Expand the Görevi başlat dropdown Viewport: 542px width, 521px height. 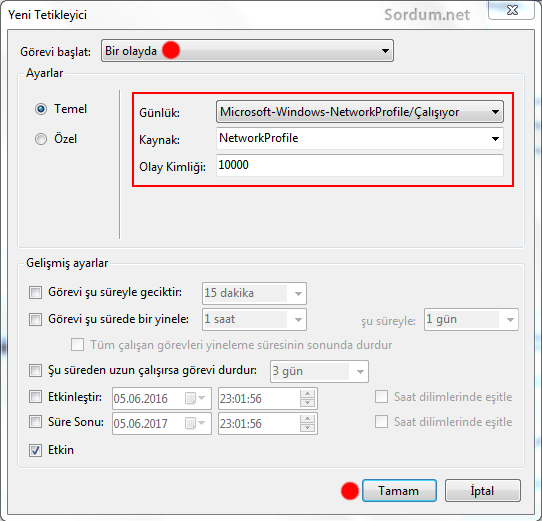pos(247,51)
